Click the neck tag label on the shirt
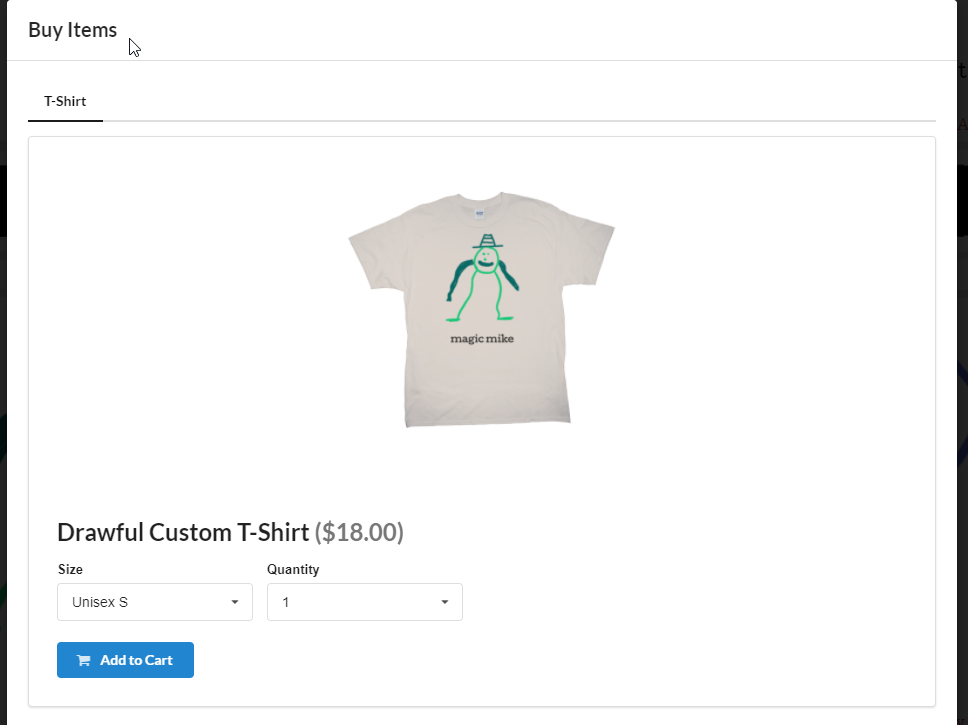The image size is (968, 725). 480,212
